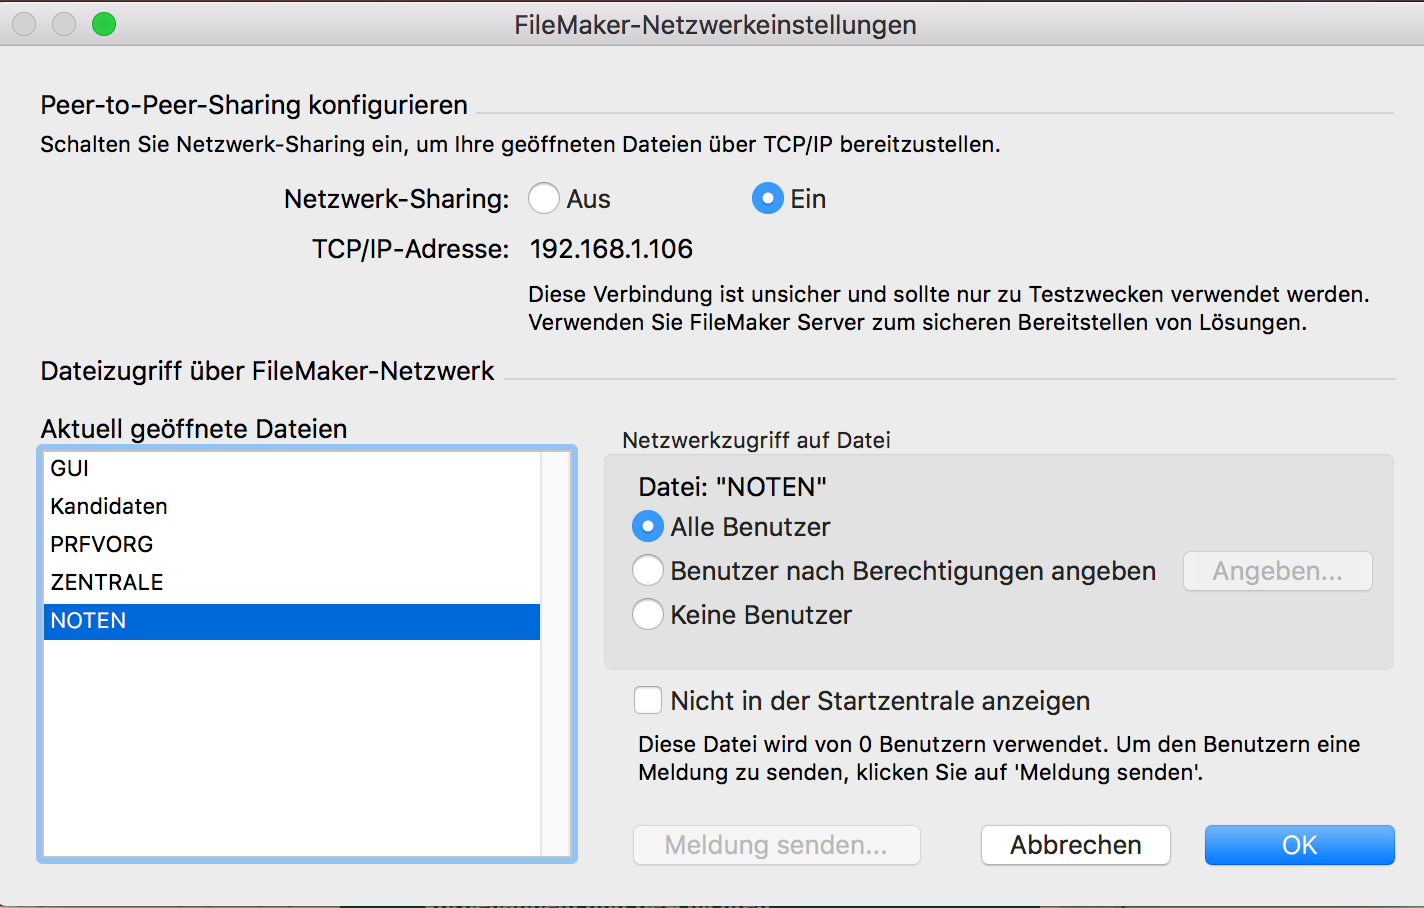Select the Ein radio button for Netzwerk-Sharing
The height and width of the screenshot is (908, 1424).
click(x=767, y=198)
